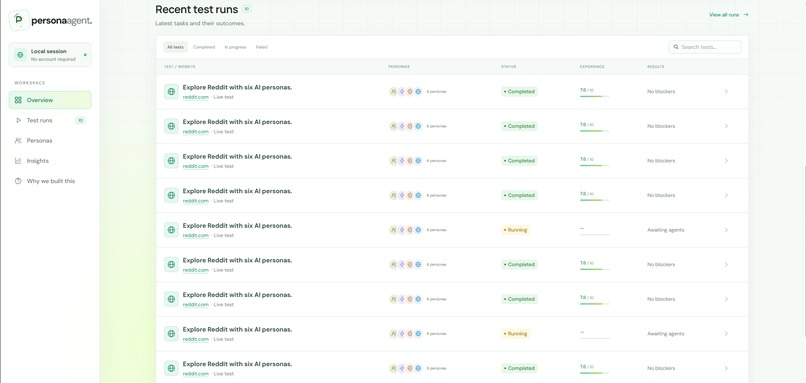Image resolution: width=806 pixels, height=383 pixels.
Task: Click the globe icon of the second Running row
Action: click(x=171, y=334)
